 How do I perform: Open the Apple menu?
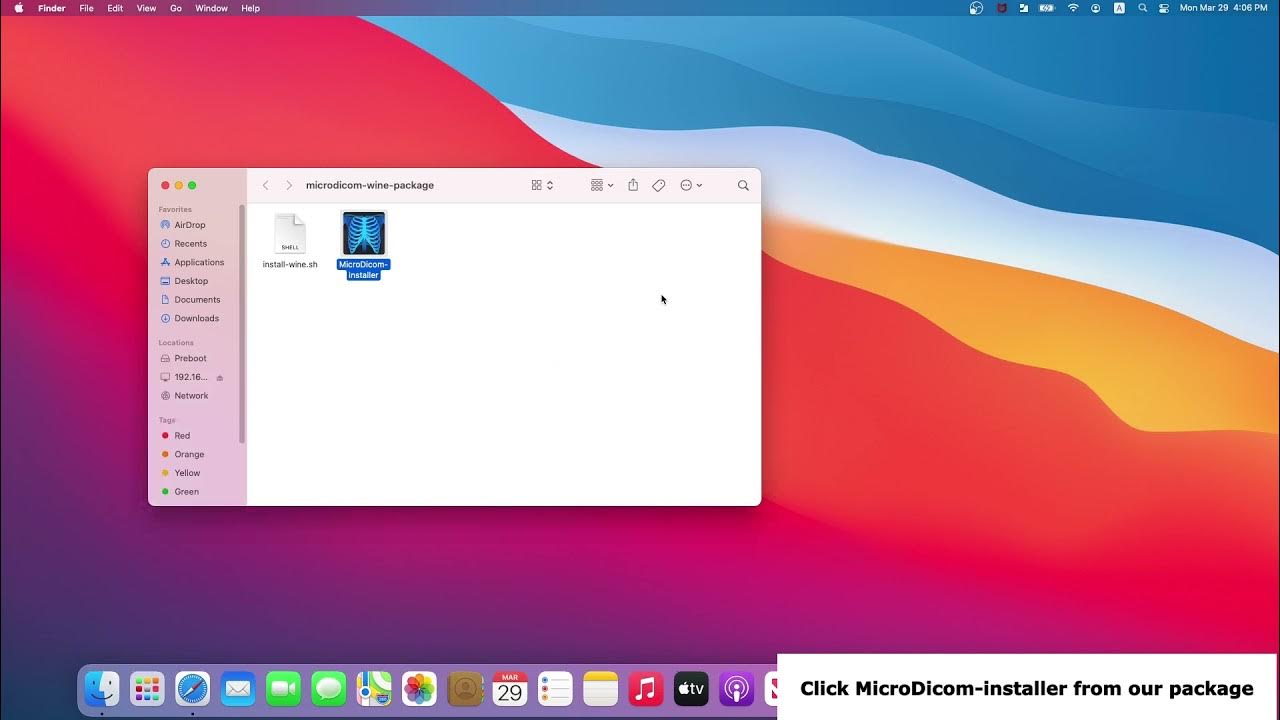[18, 8]
